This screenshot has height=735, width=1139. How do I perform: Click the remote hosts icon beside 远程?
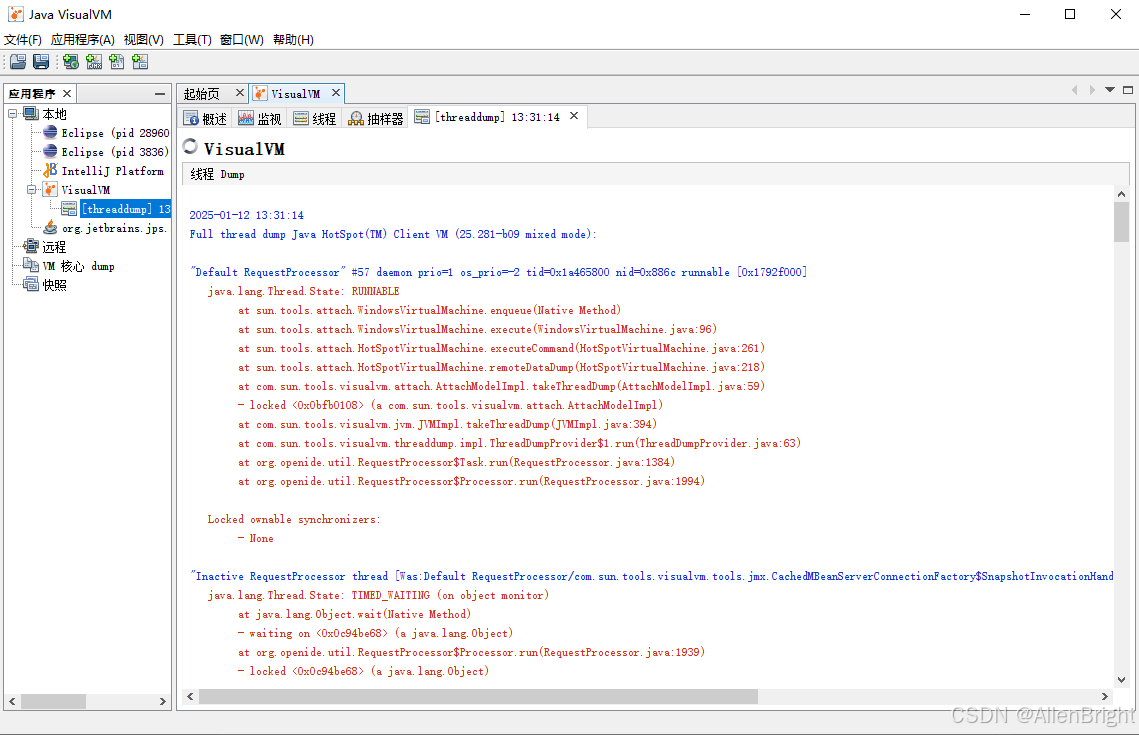[31, 246]
